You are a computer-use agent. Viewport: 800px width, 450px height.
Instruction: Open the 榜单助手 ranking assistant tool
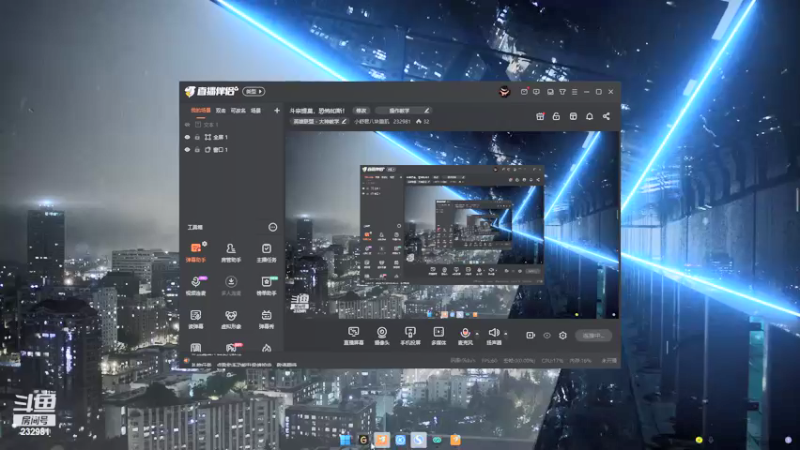pyautogui.click(x=266, y=286)
